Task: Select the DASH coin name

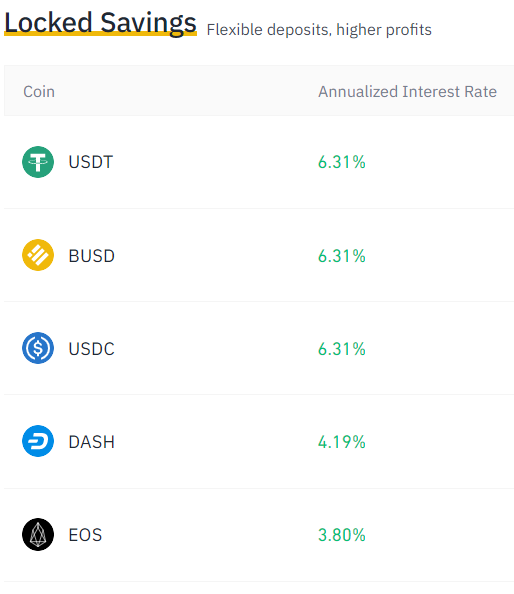Action: click(91, 442)
